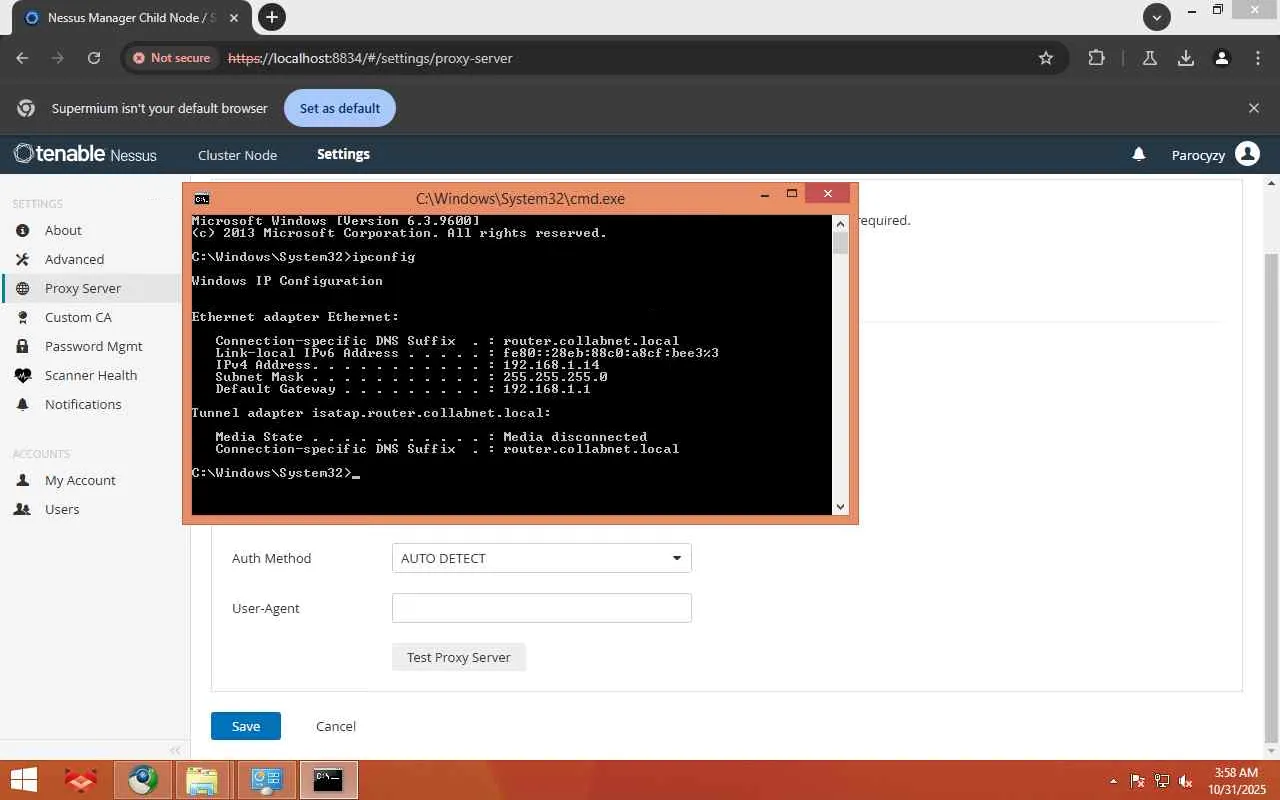Go forward in the browser
1280x800 pixels.
pyautogui.click(x=58, y=58)
